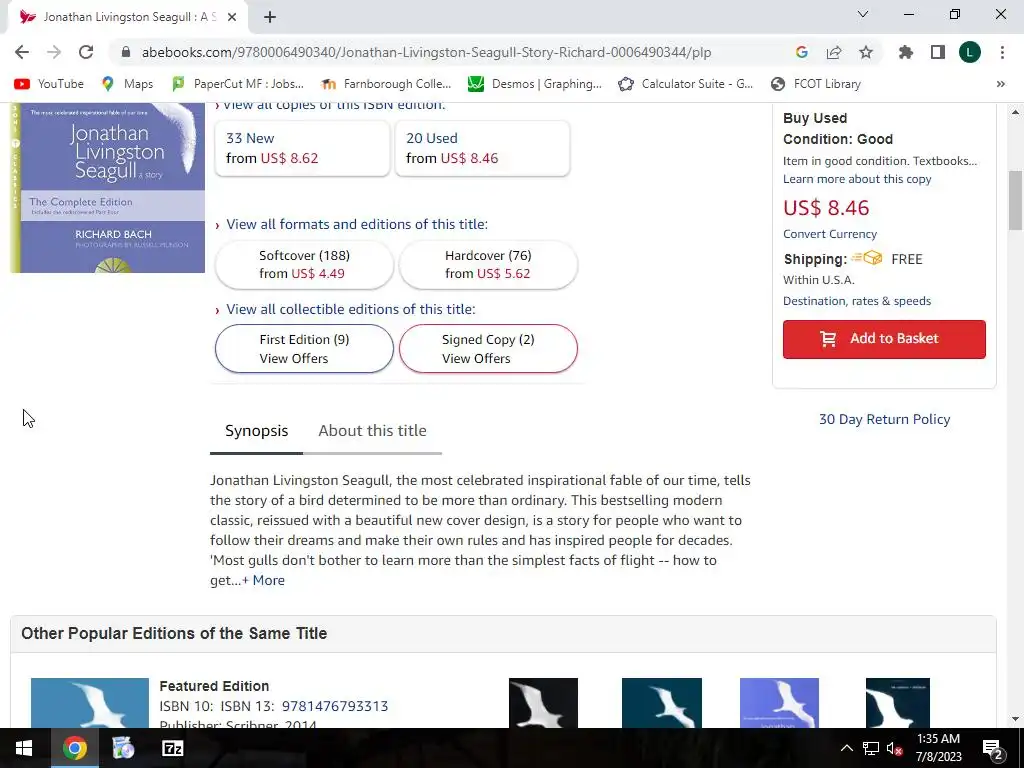The image size is (1024, 768).
Task: Open the Windows Start menu
Action: pos(24,748)
